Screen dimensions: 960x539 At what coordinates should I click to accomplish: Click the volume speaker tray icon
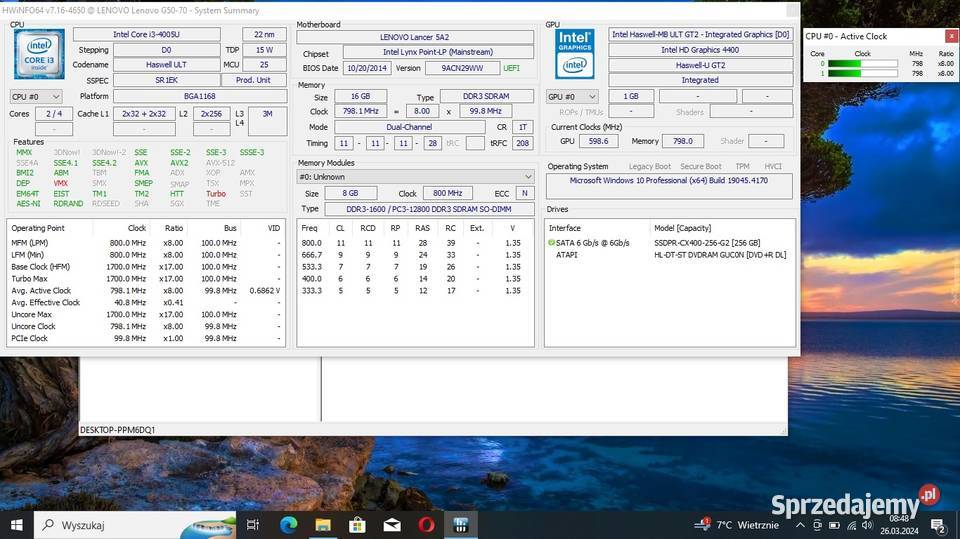pyautogui.click(x=868, y=525)
